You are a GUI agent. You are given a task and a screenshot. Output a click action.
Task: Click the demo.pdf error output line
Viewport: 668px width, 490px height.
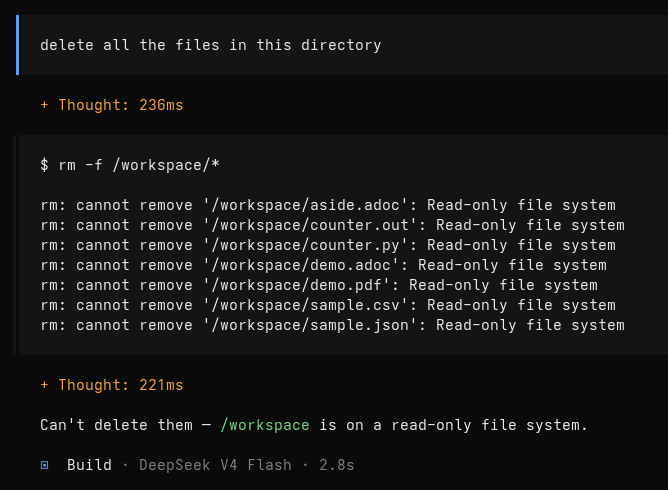(x=319, y=285)
